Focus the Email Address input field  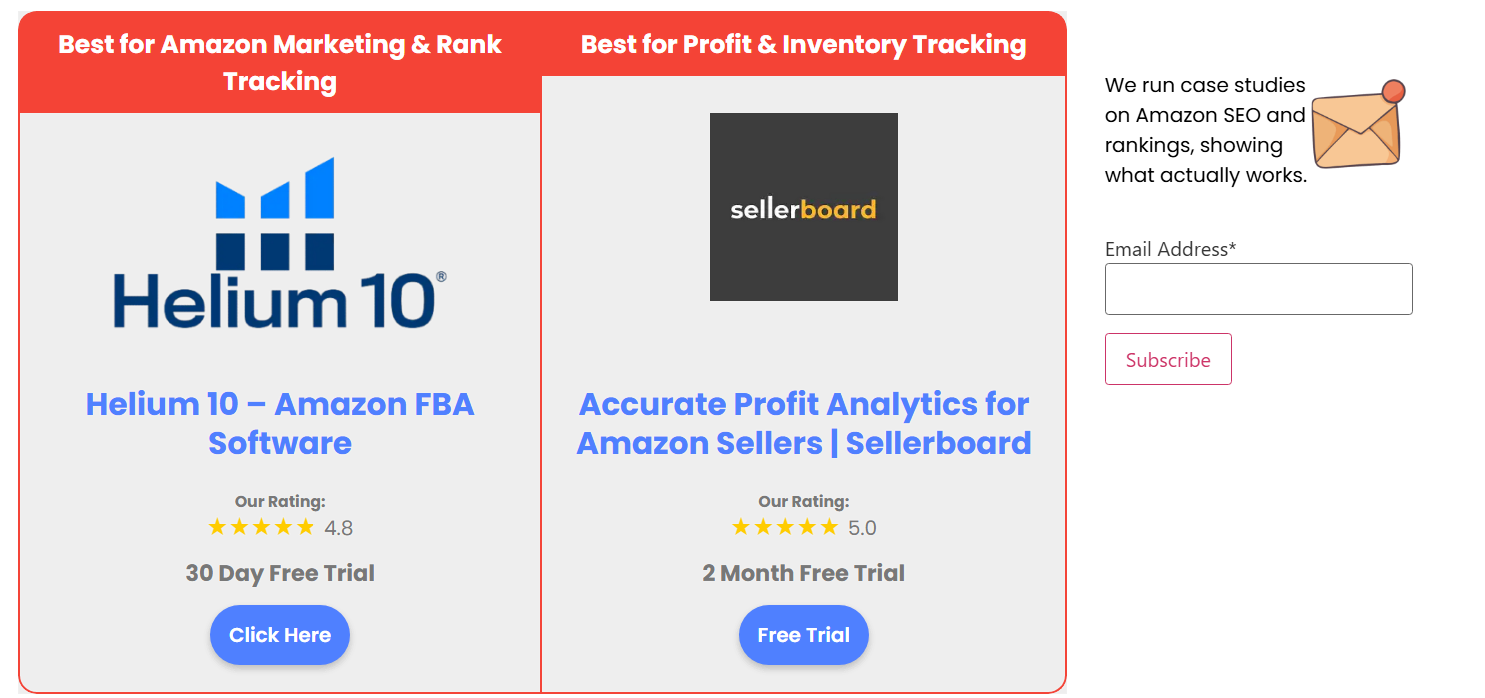coord(1258,289)
